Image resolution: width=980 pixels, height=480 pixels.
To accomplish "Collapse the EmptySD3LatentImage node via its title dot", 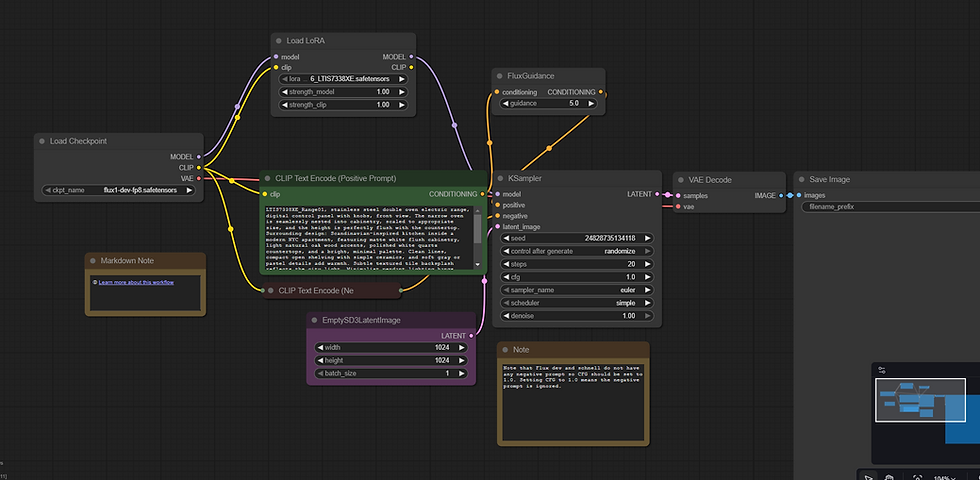I will pos(314,320).
